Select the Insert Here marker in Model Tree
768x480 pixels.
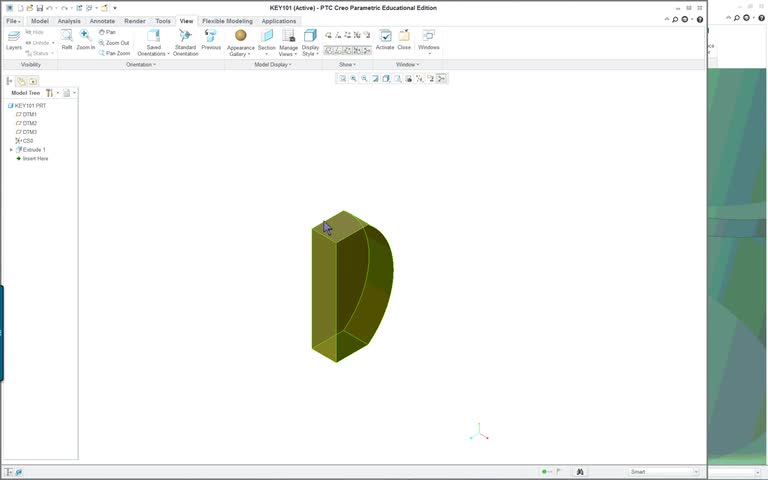pos(32,159)
